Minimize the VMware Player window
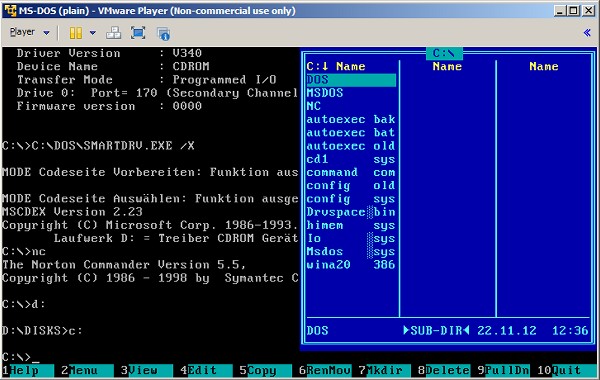The image size is (600, 380). coord(560,11)
